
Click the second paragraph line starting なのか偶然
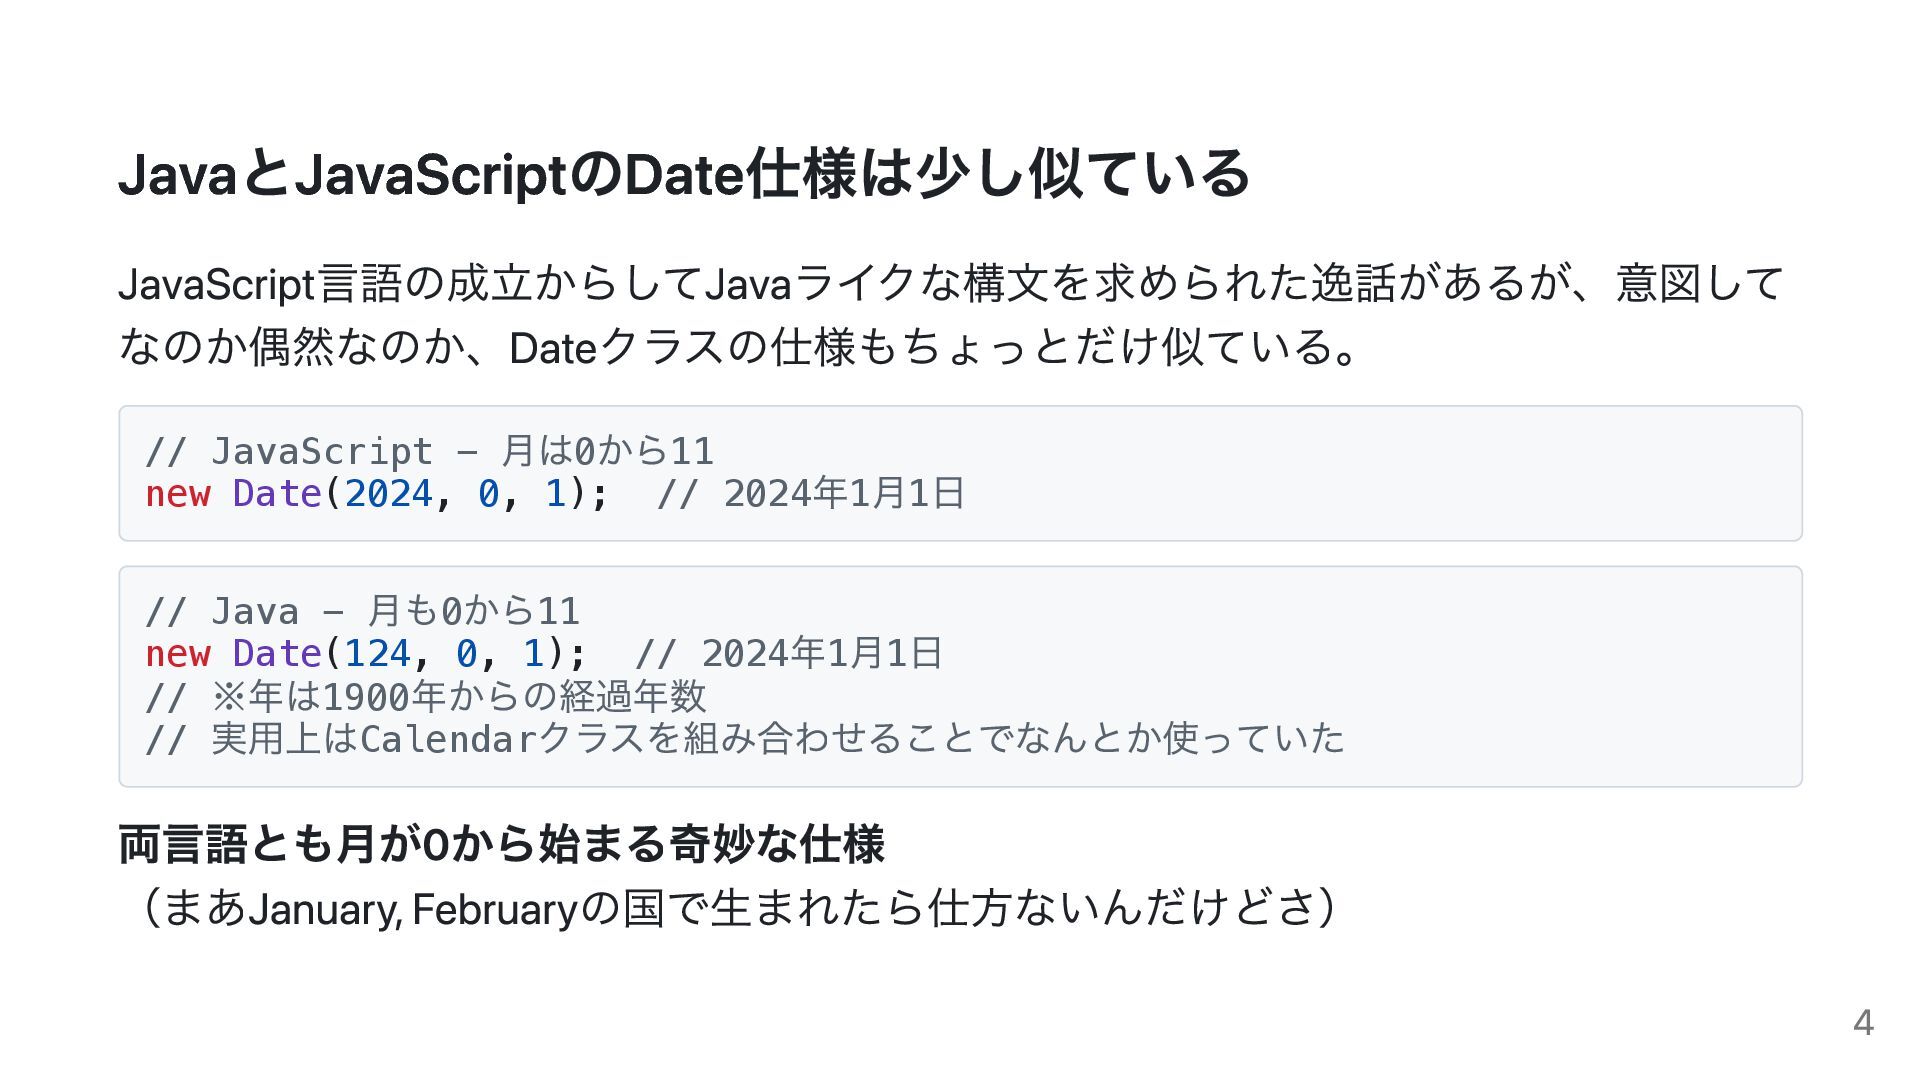point(738,347)
